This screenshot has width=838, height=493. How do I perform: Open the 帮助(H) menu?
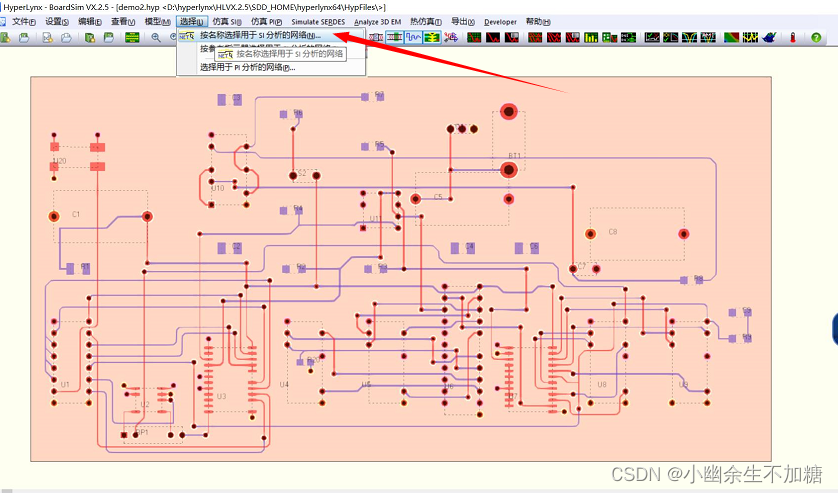(x=538, y=21)
